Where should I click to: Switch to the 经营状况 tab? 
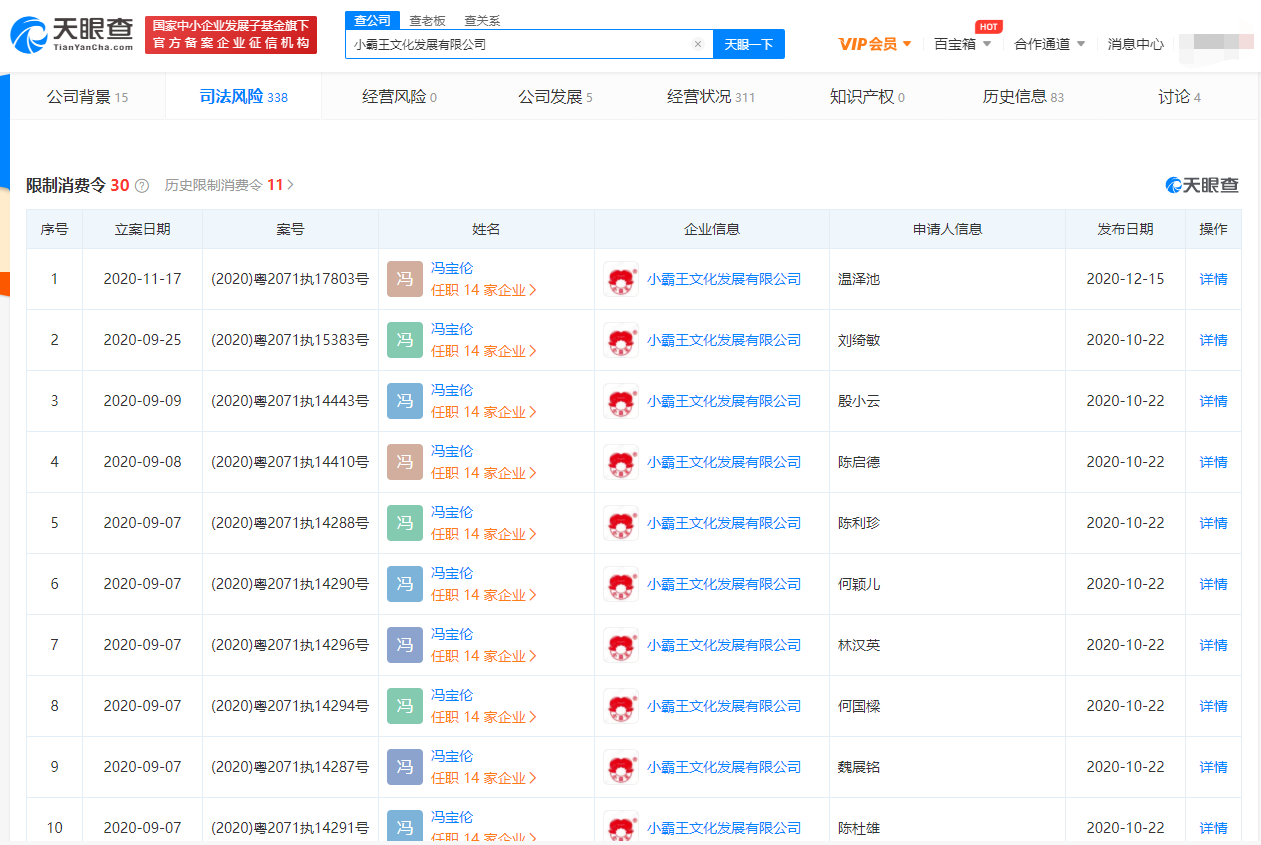tap(711, 97)
